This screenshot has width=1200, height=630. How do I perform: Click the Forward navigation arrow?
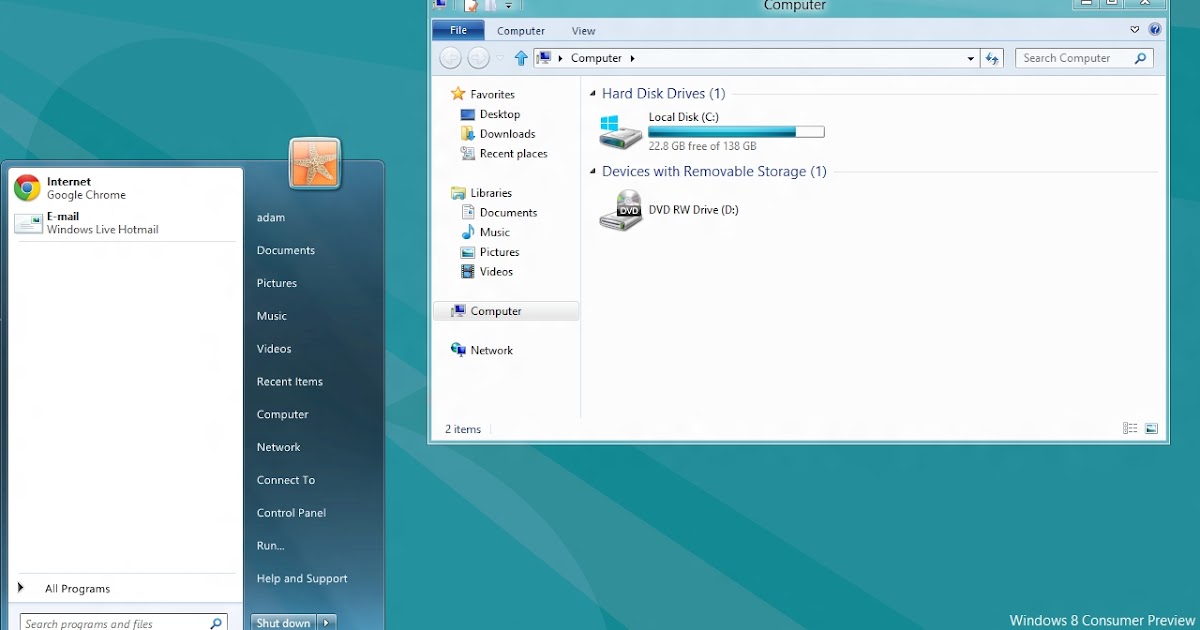tap(479, 58)
